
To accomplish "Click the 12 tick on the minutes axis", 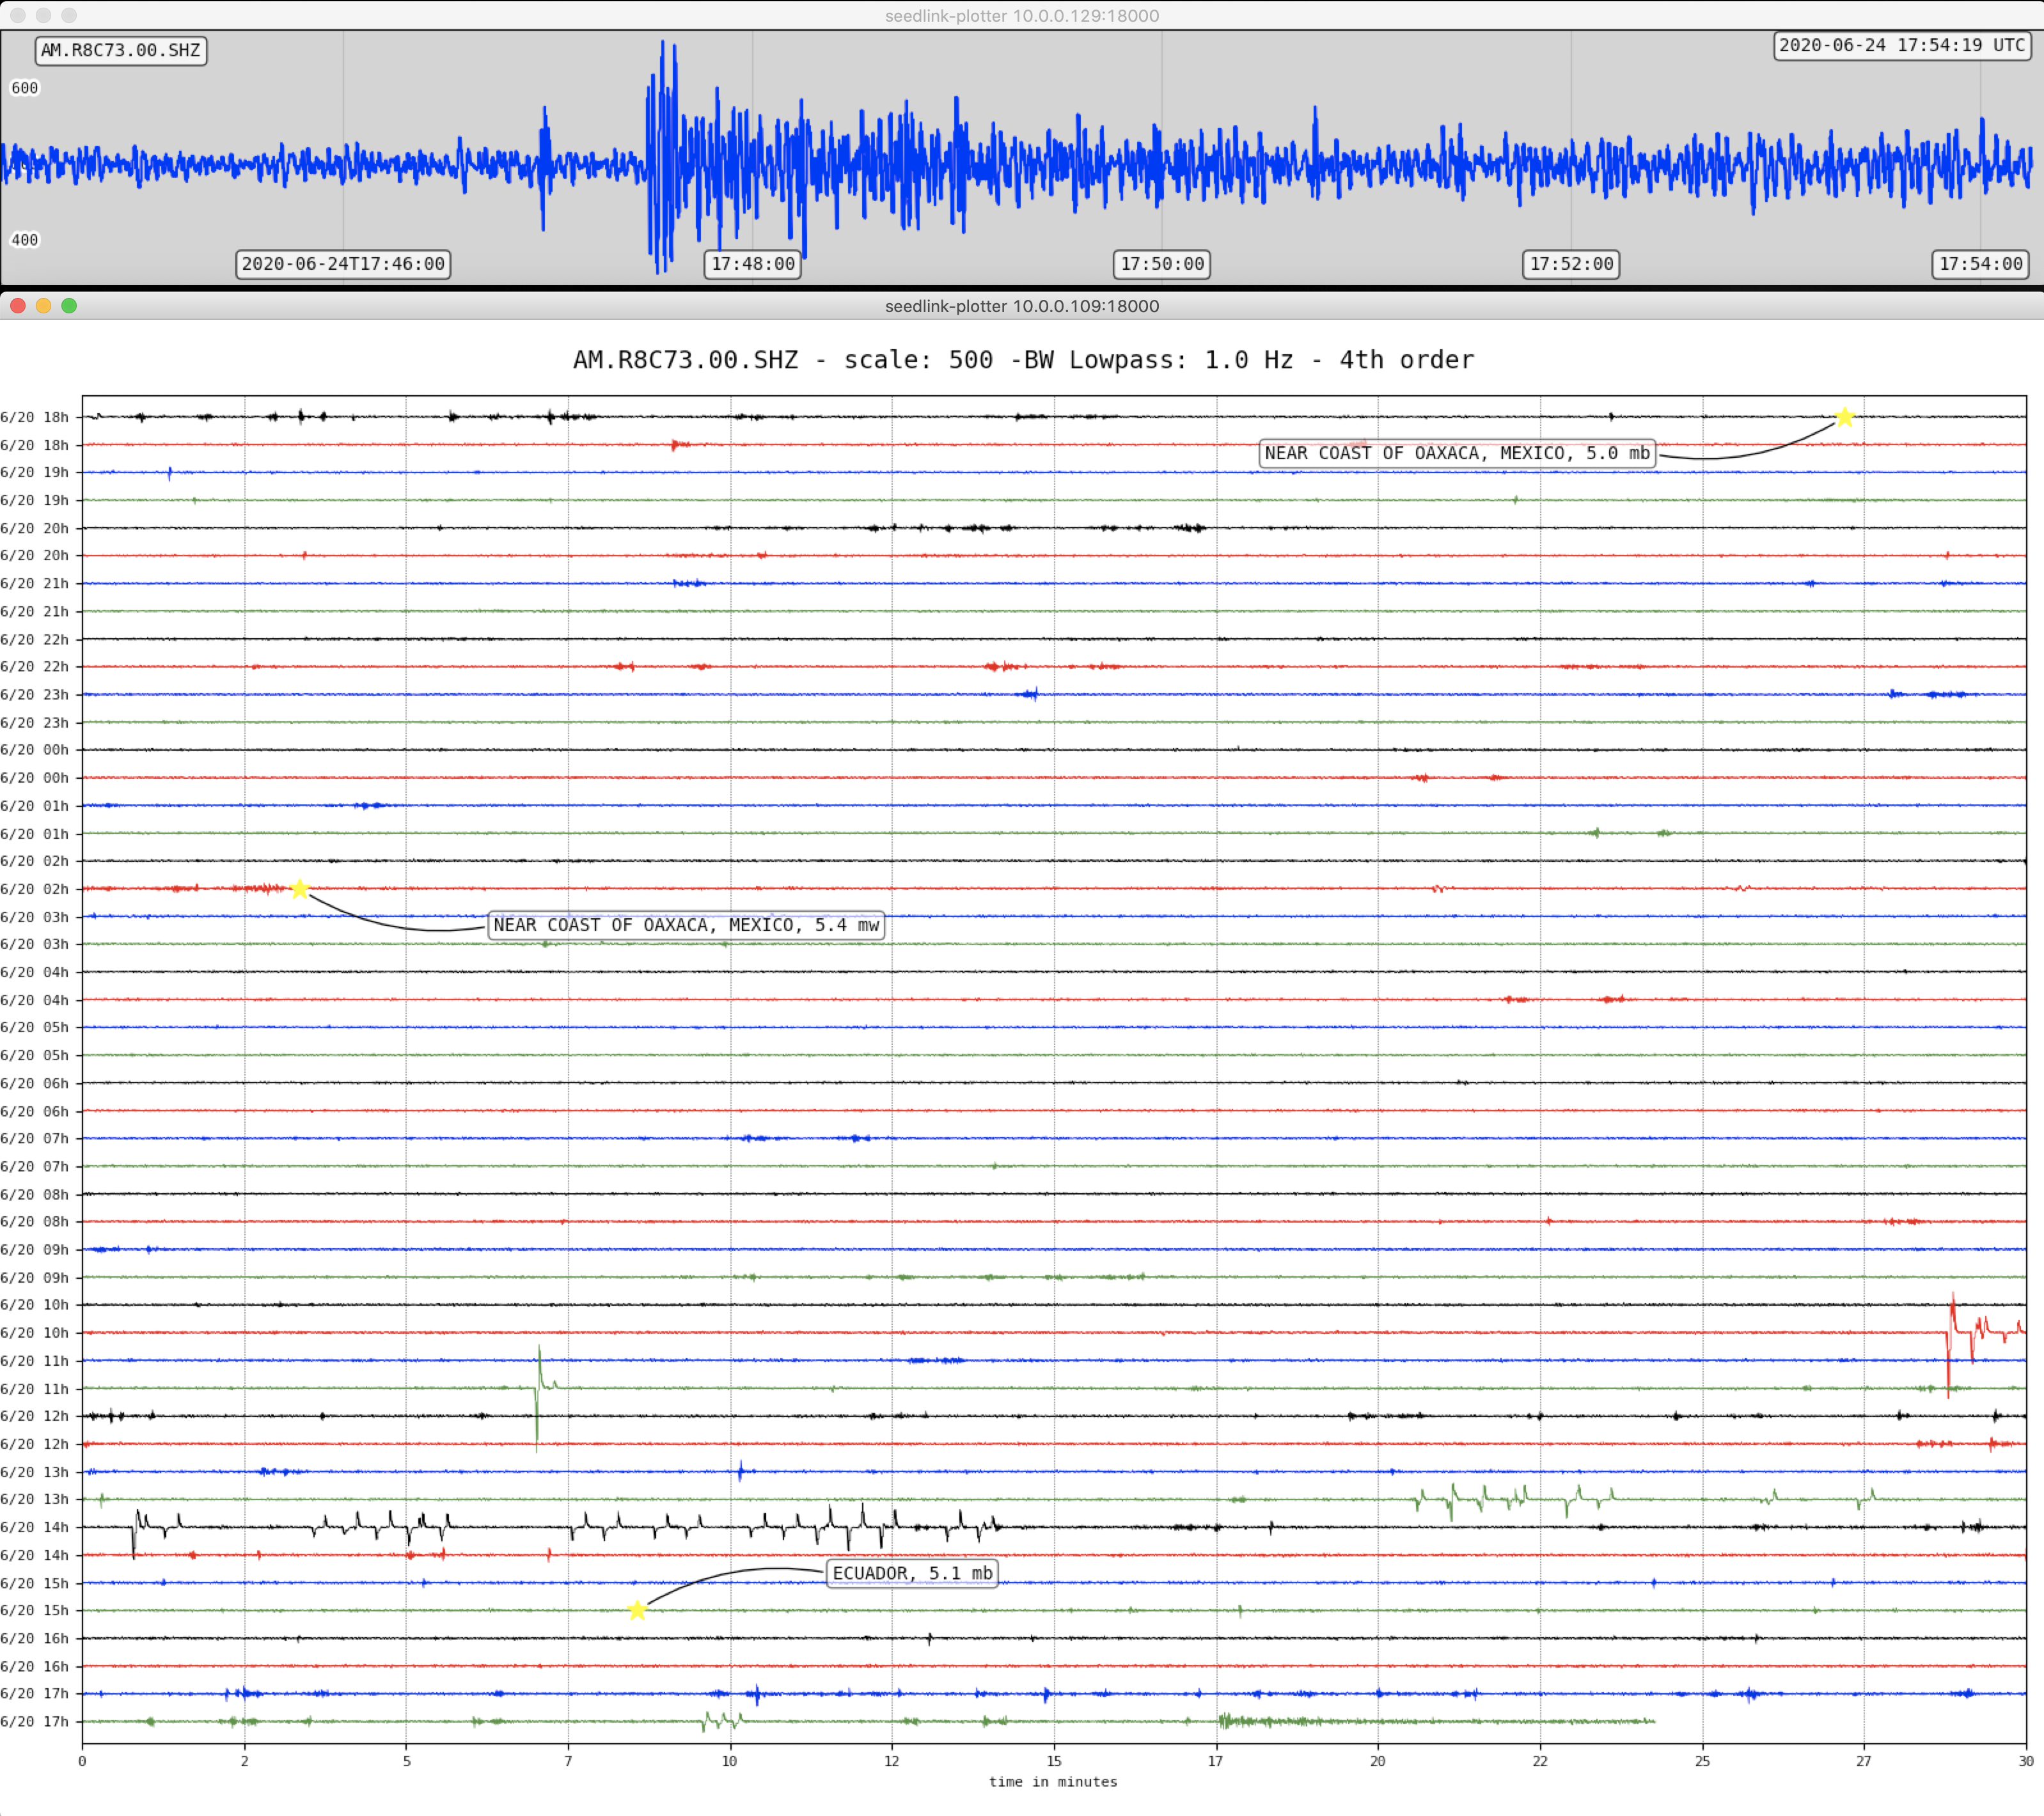I will 892,1761.
